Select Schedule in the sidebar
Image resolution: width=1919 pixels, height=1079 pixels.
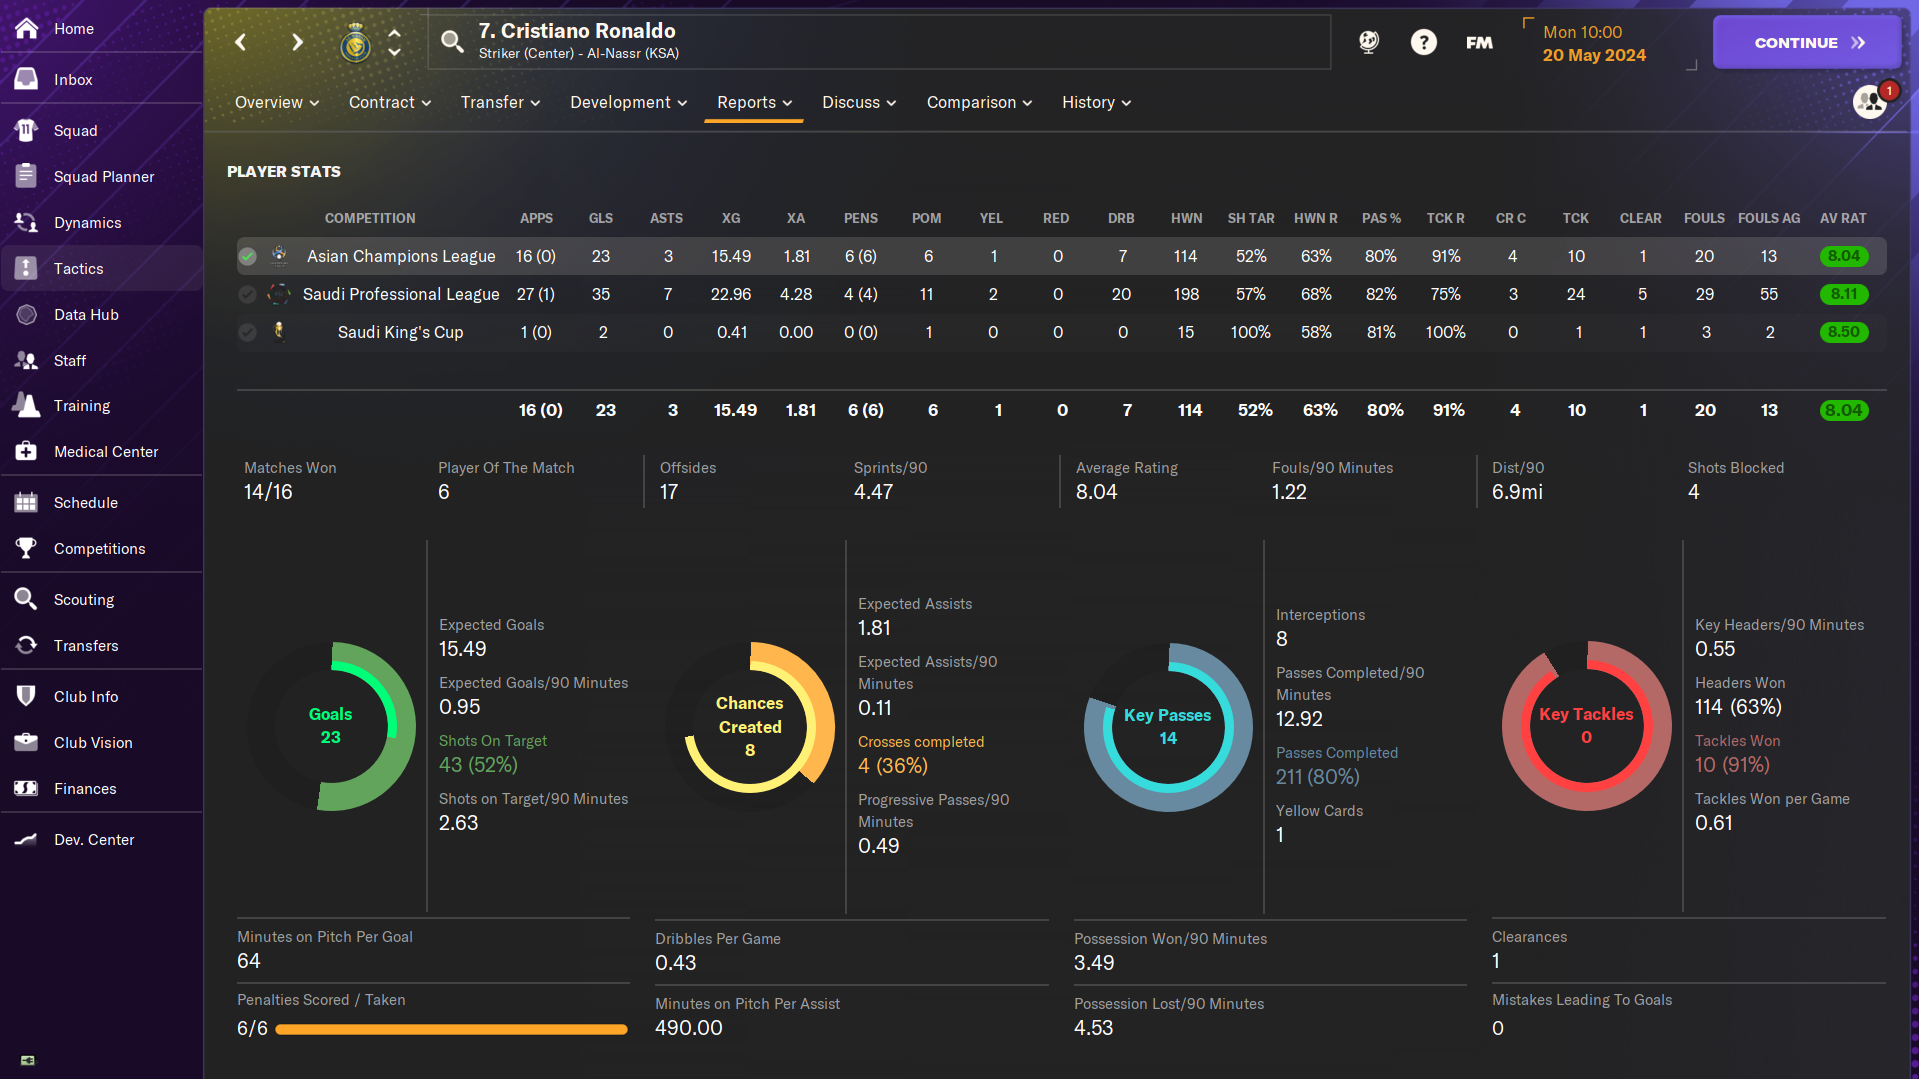point(102,502)
